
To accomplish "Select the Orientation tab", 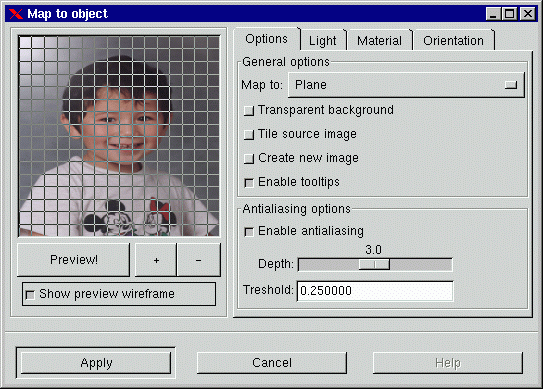I will (x=453, y=41).
